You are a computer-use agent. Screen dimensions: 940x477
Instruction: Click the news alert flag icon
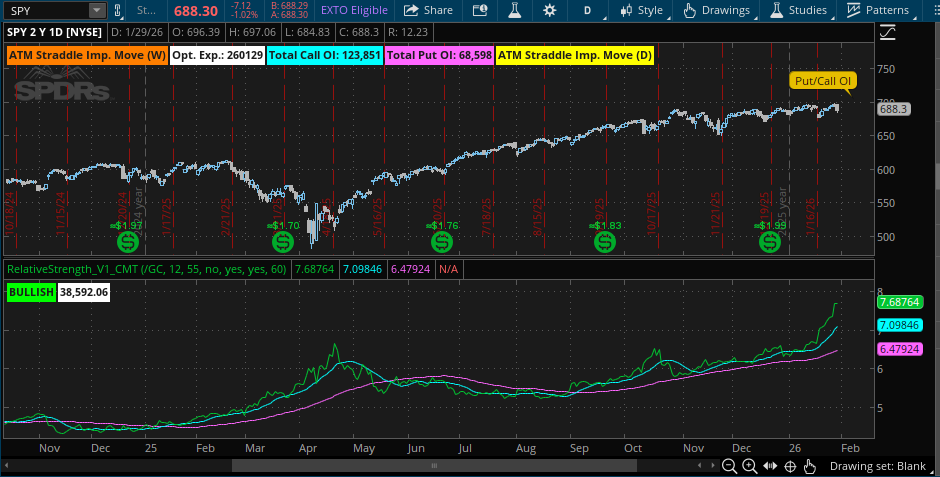[480, 10]
